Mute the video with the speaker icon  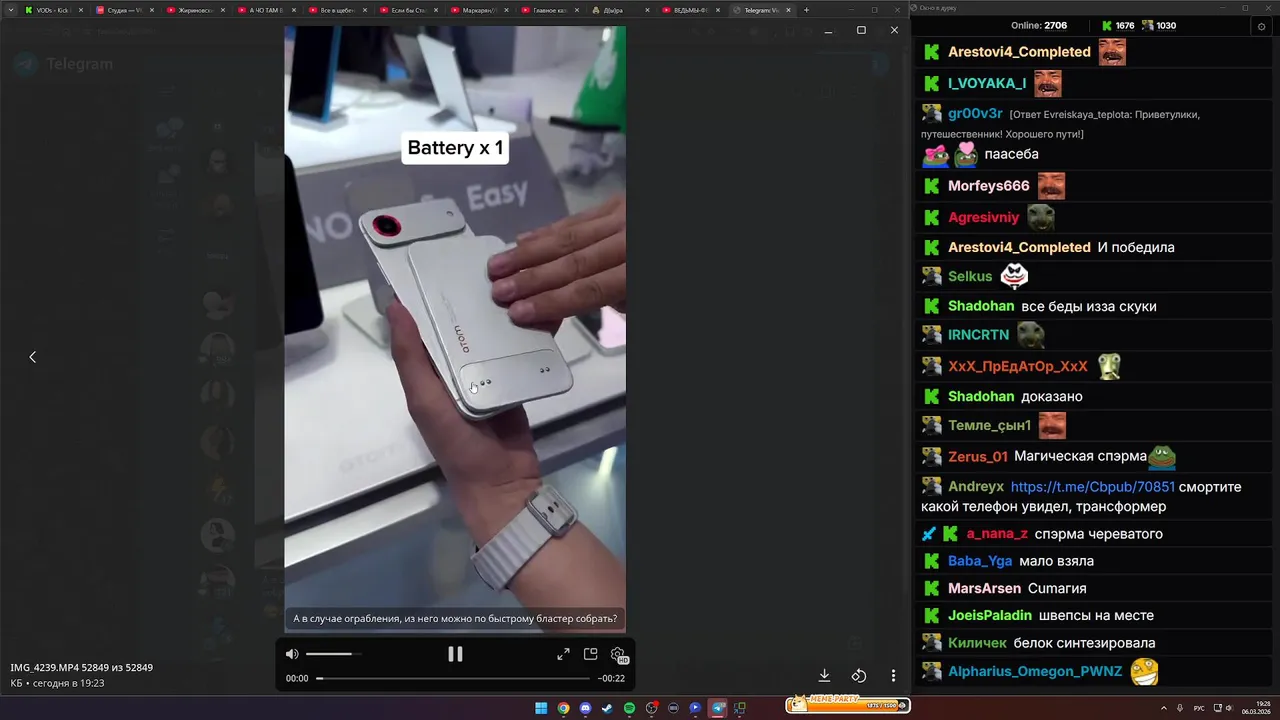292,654
